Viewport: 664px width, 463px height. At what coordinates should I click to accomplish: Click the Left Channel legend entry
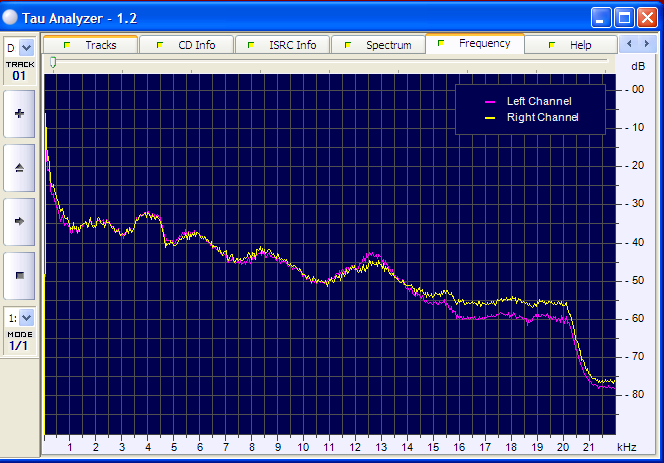pyautogui.click(x=530, y=102)
